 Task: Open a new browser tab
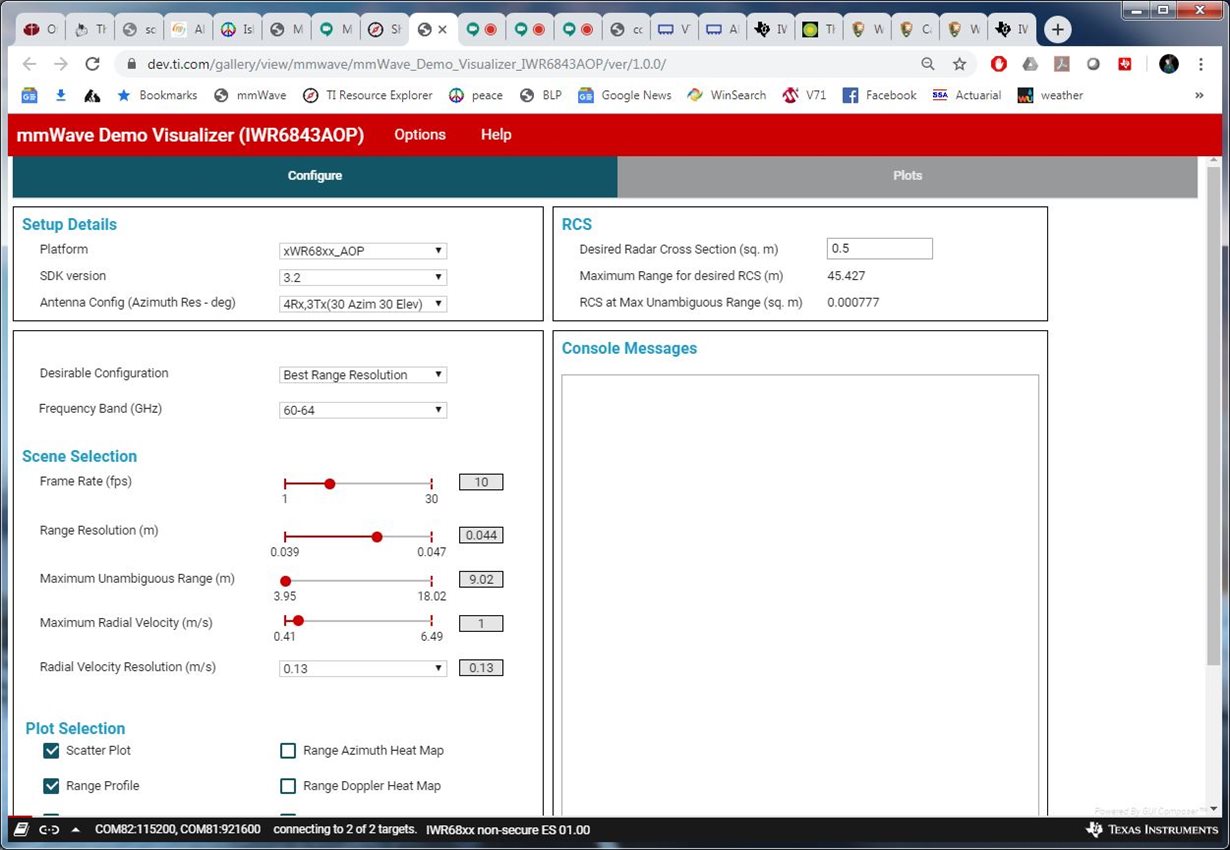pos(1057,30)
